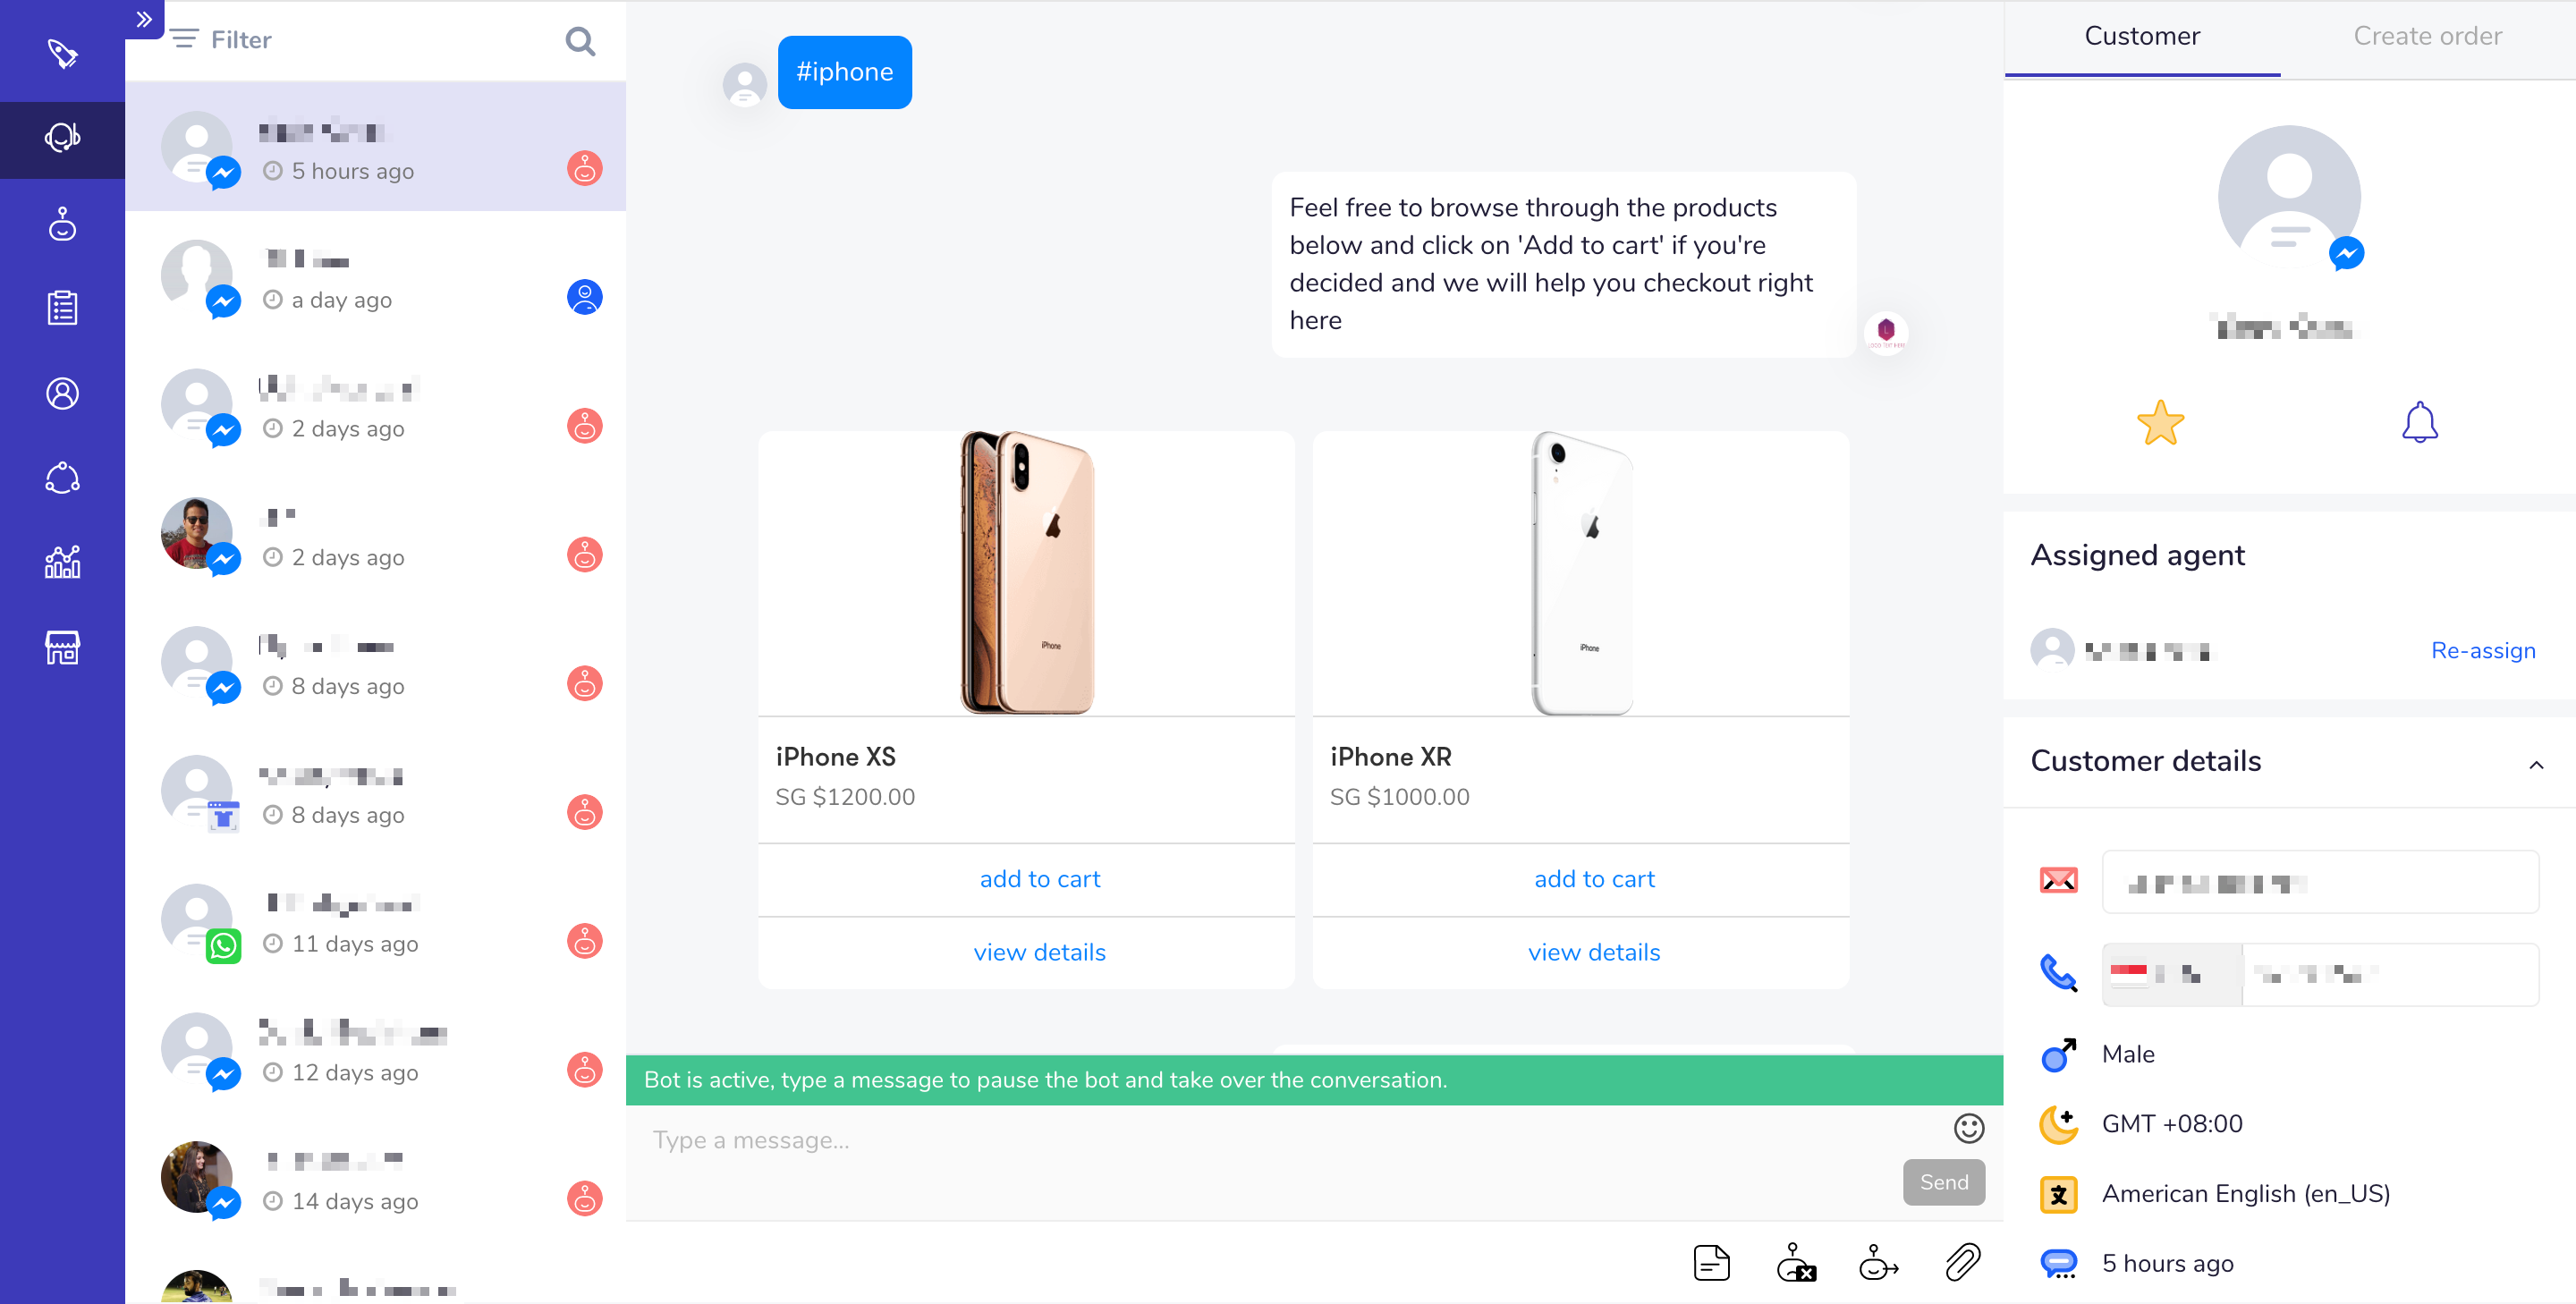
Task: Click the saved replies note icon
Action: click(x=1711, y=1262)
